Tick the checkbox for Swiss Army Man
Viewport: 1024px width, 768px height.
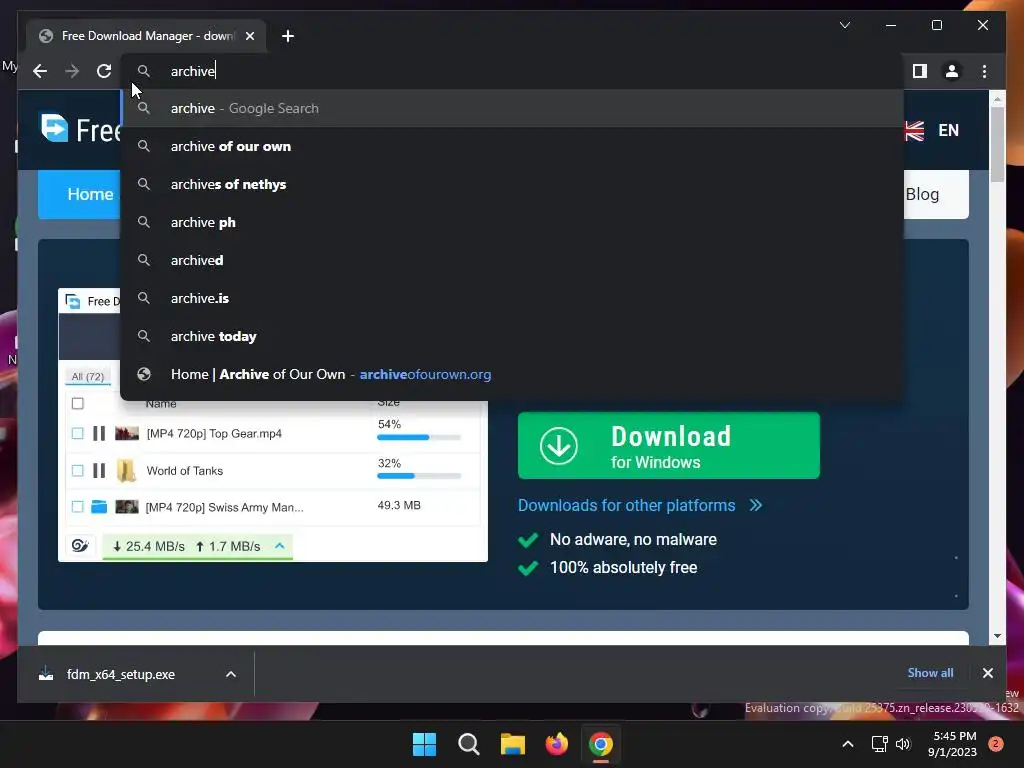coord(78,507)
